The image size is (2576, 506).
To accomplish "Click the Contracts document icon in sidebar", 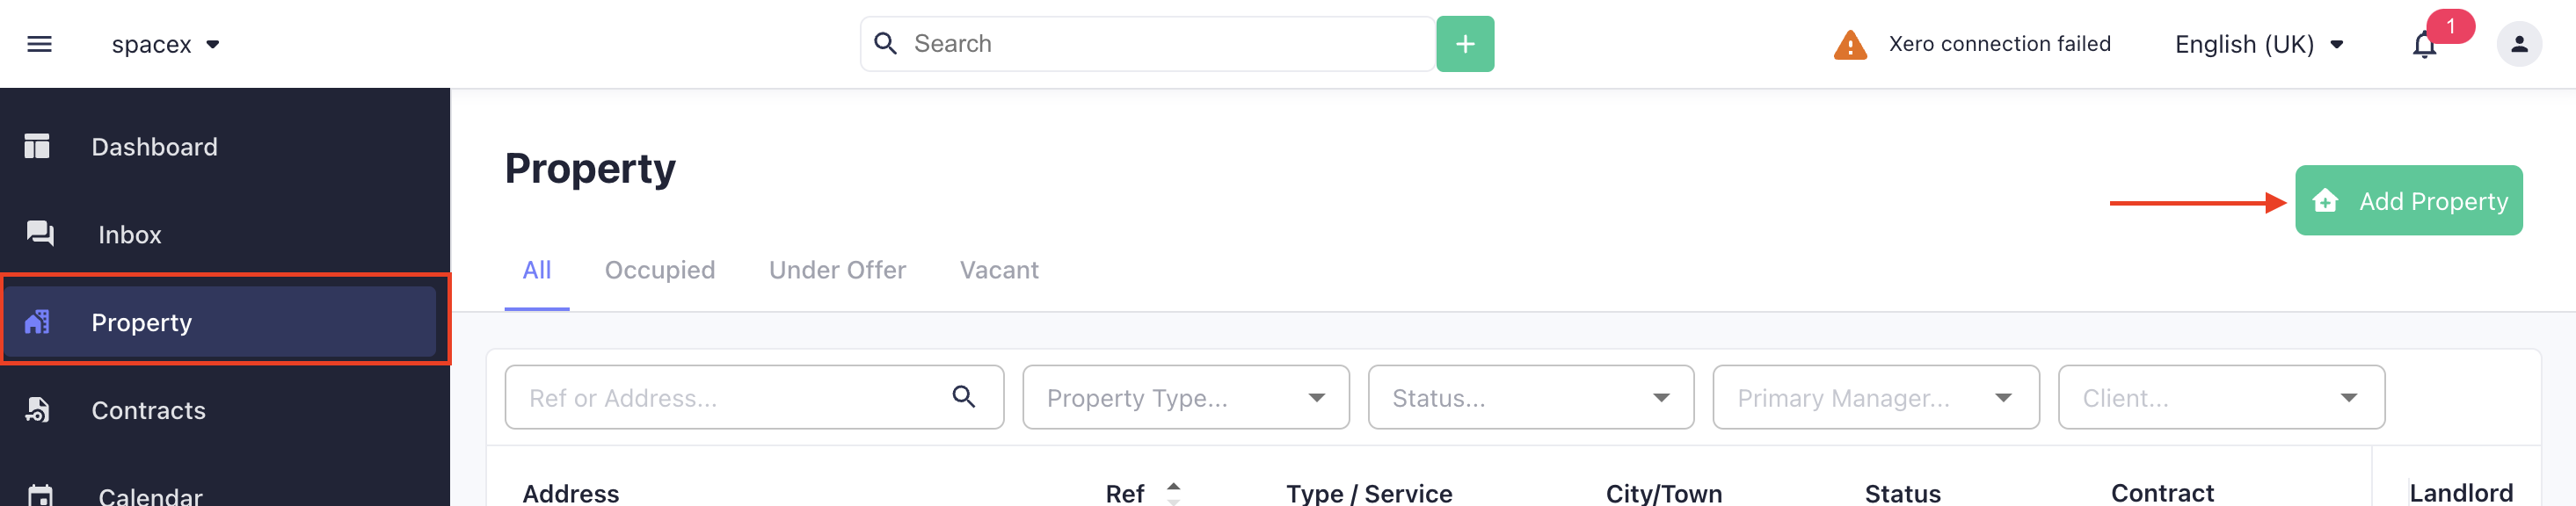I will pyautogui.click(x=37, y=410).
